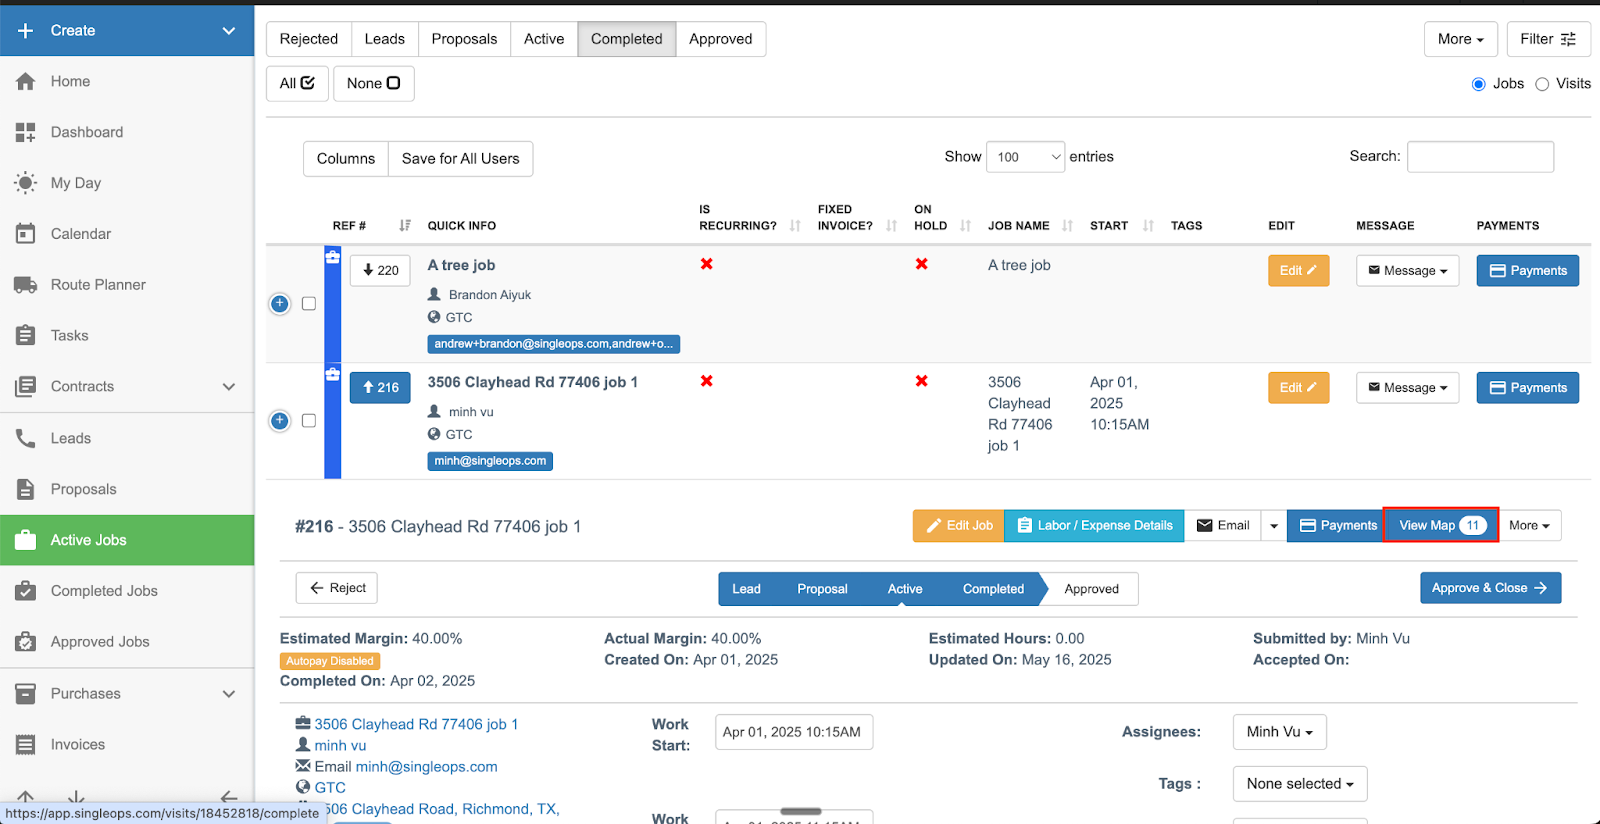Check the checkbox for job 216
The height and width of the screenshot is (824, 1600).
pyautogui.click(x=309, y=421)
